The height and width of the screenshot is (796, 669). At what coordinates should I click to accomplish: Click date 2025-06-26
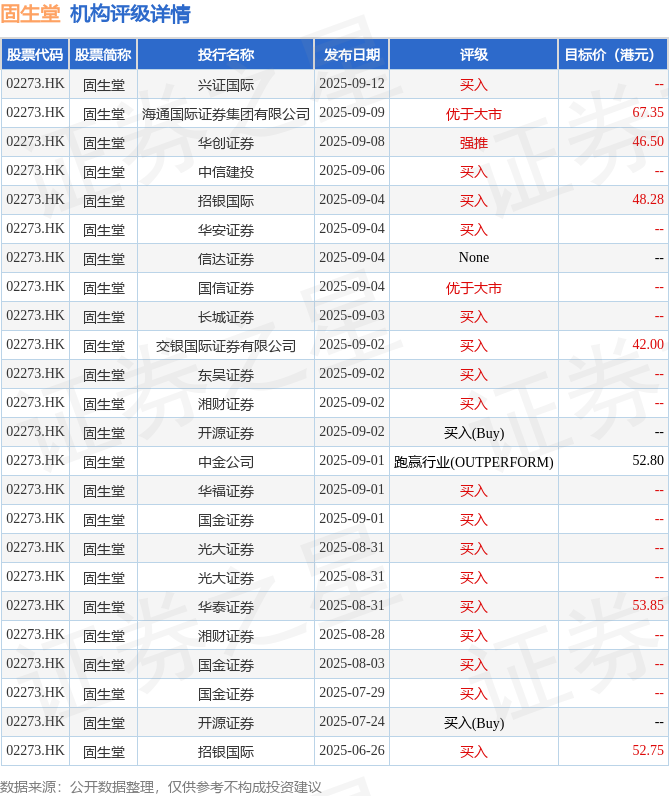tap(352, 750)
